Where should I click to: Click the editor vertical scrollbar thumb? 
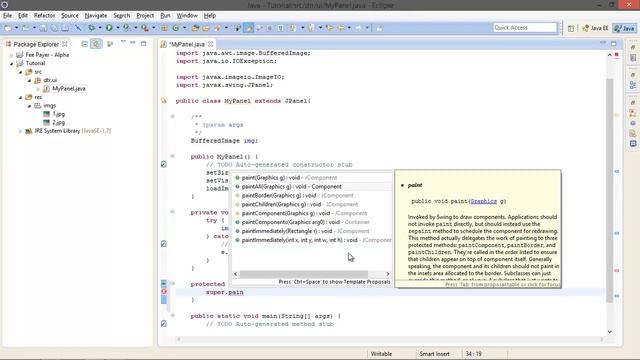point(610,190)
